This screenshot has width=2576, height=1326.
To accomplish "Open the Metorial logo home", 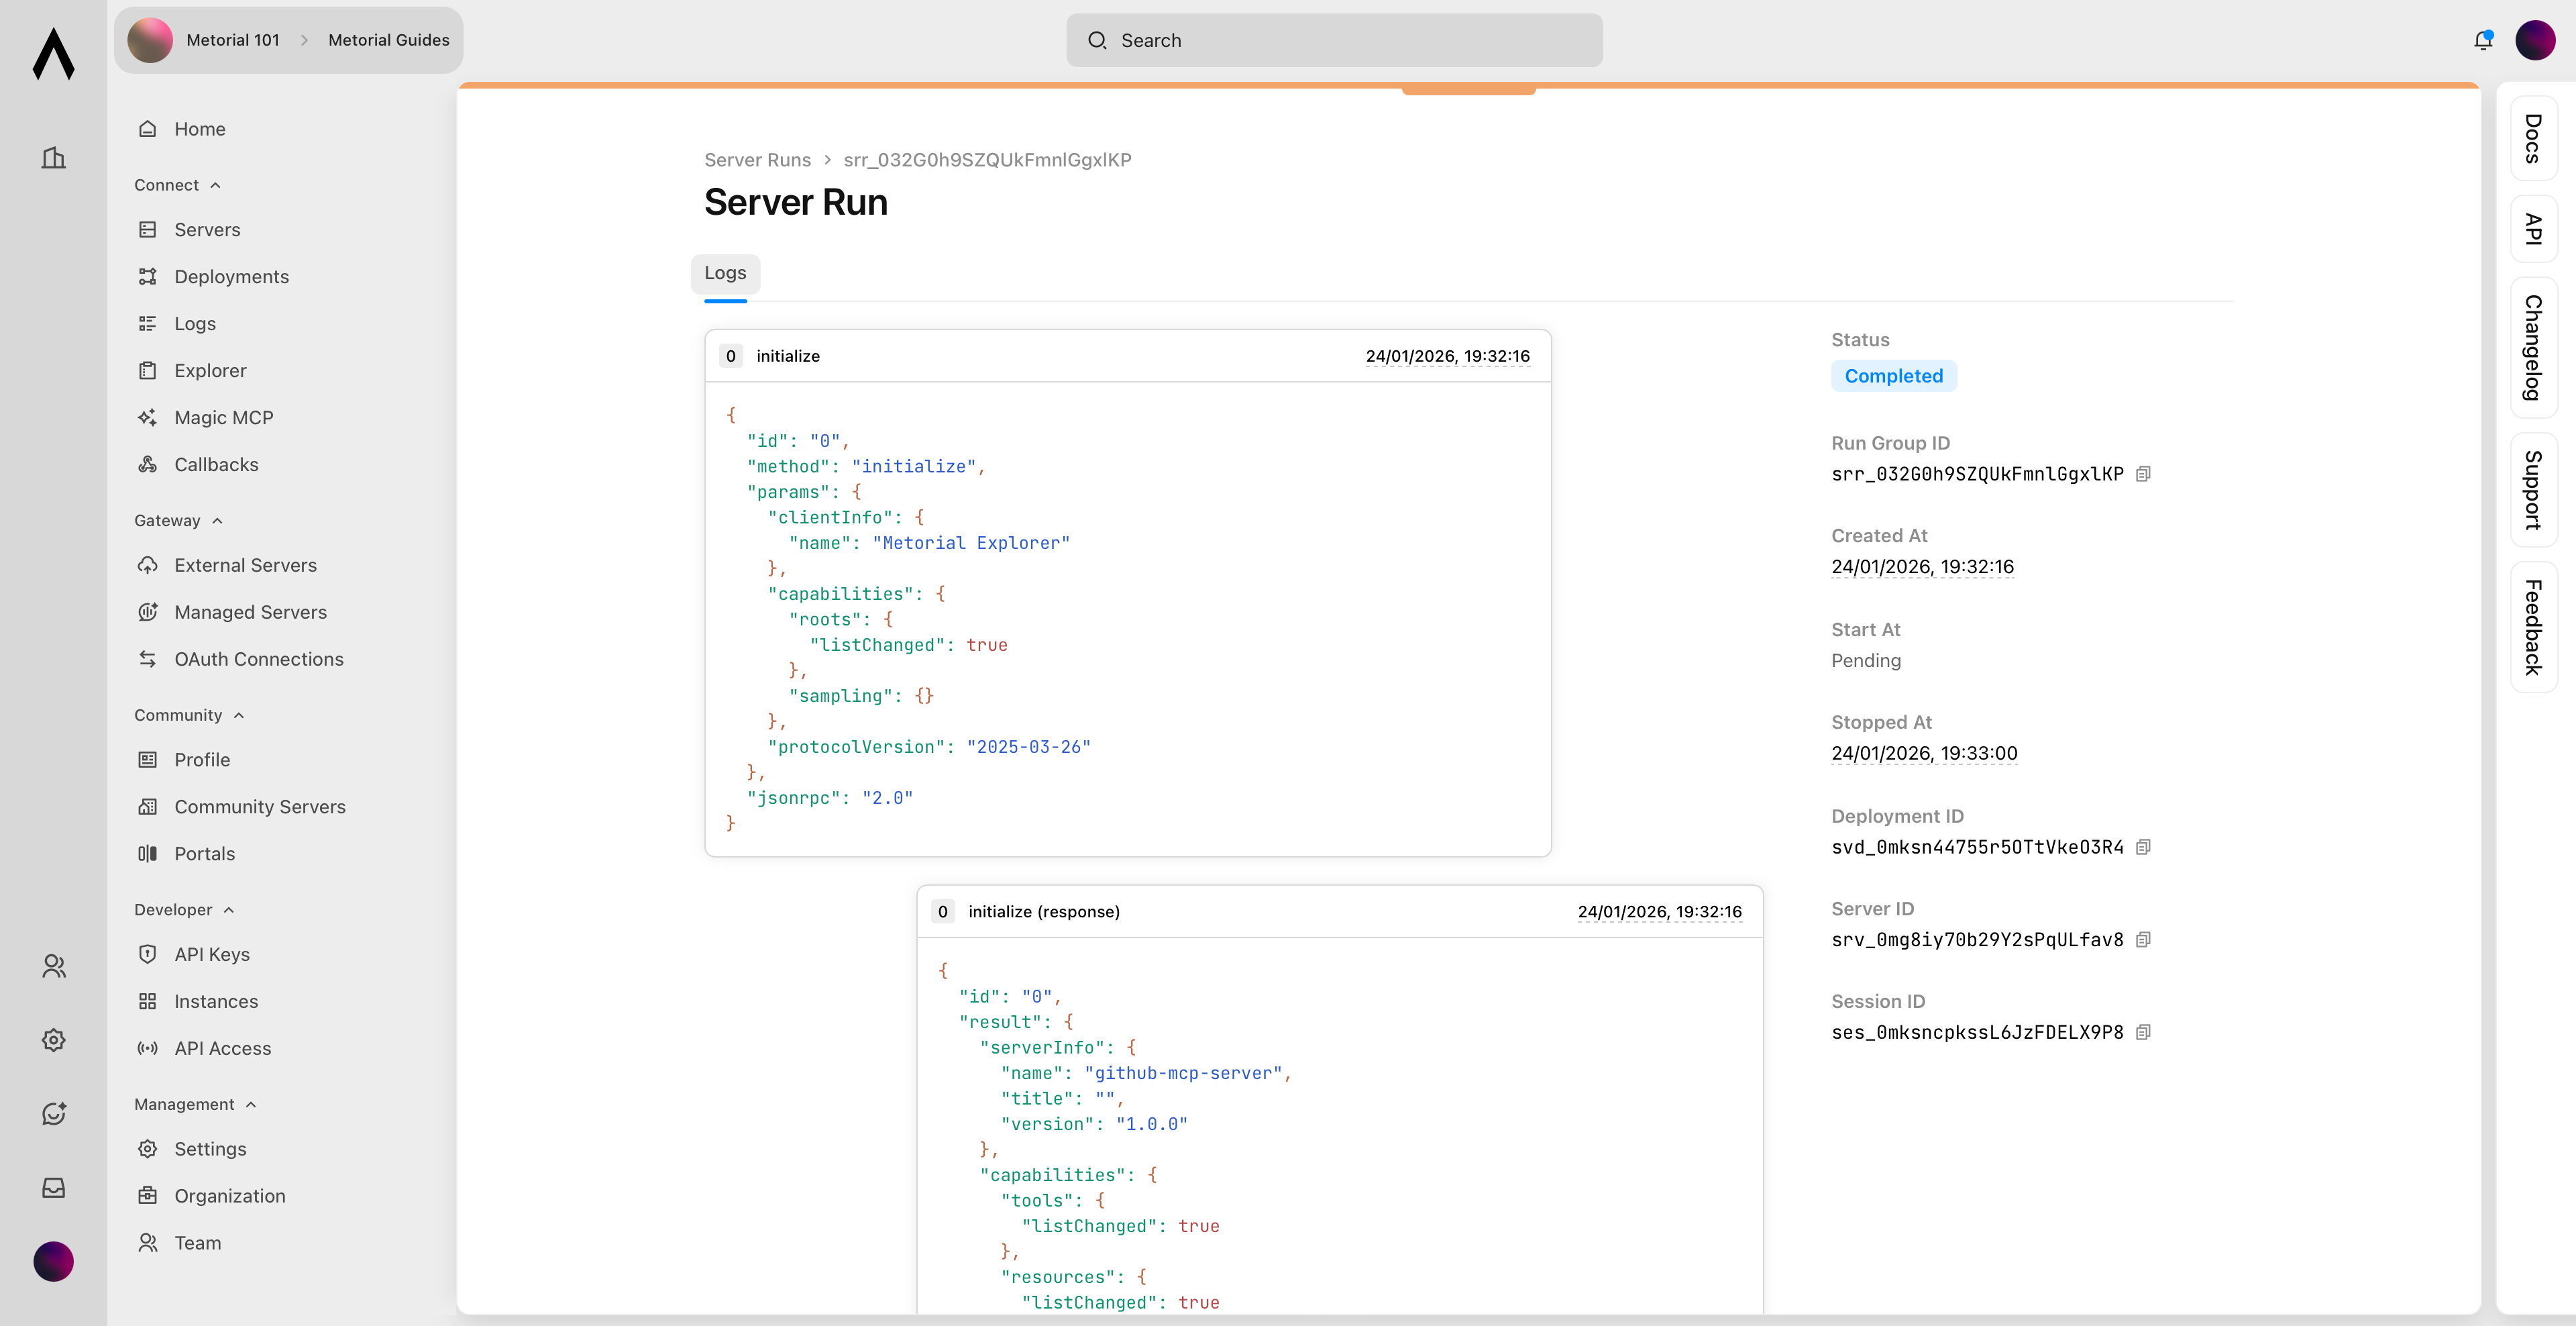I will coord(54,54).
